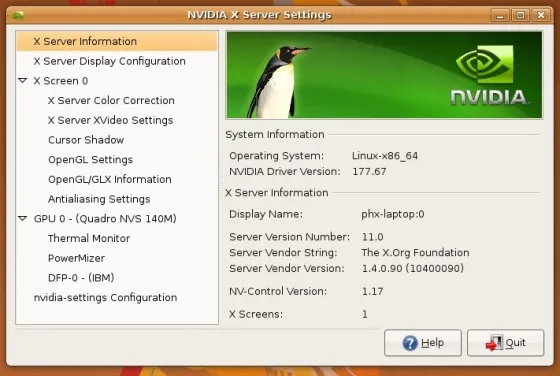Click the driver version 177.67 value

(369, 171)
